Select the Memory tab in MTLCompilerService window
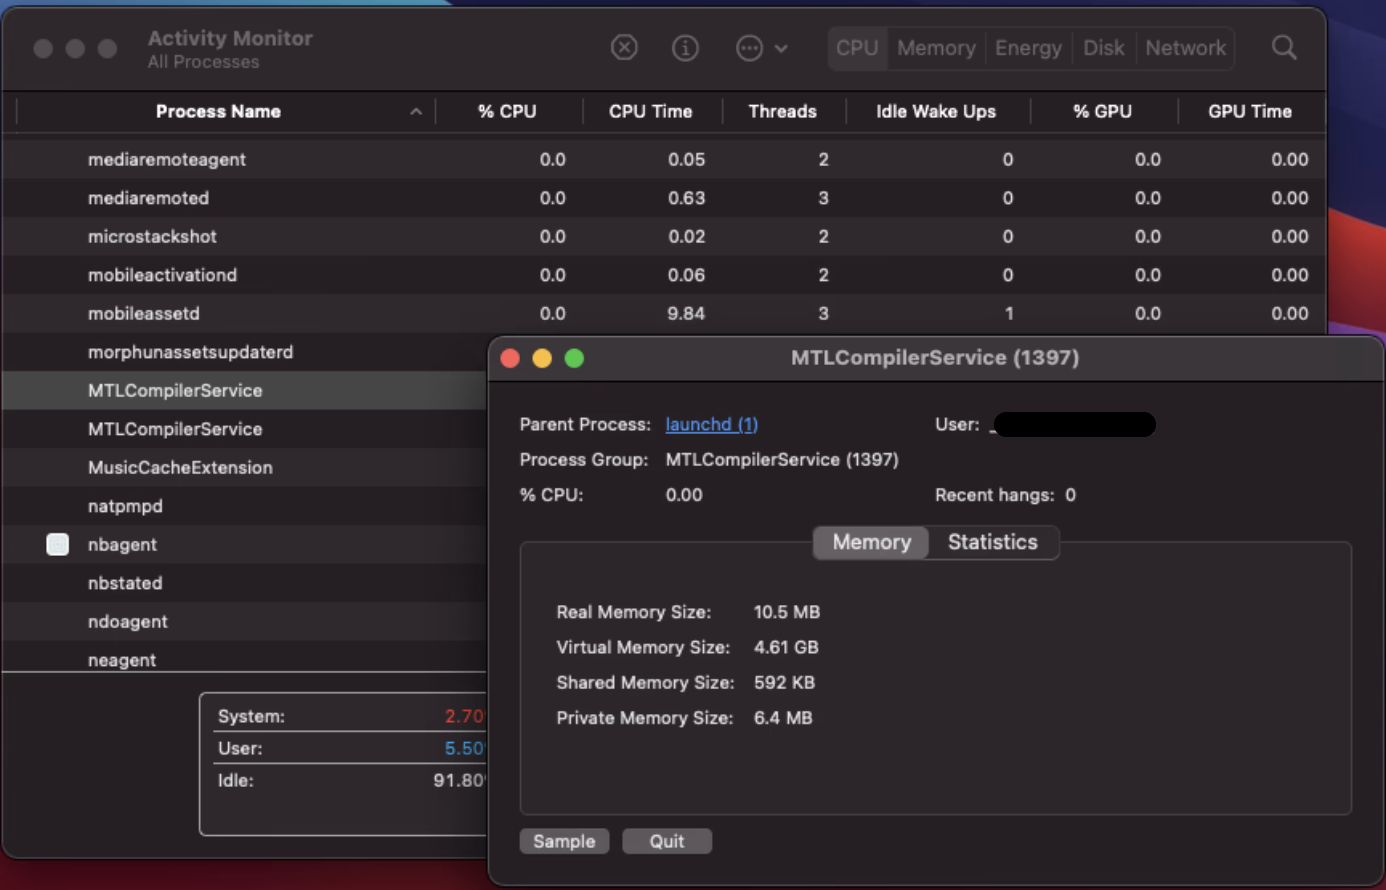 (x=872, y=542)
